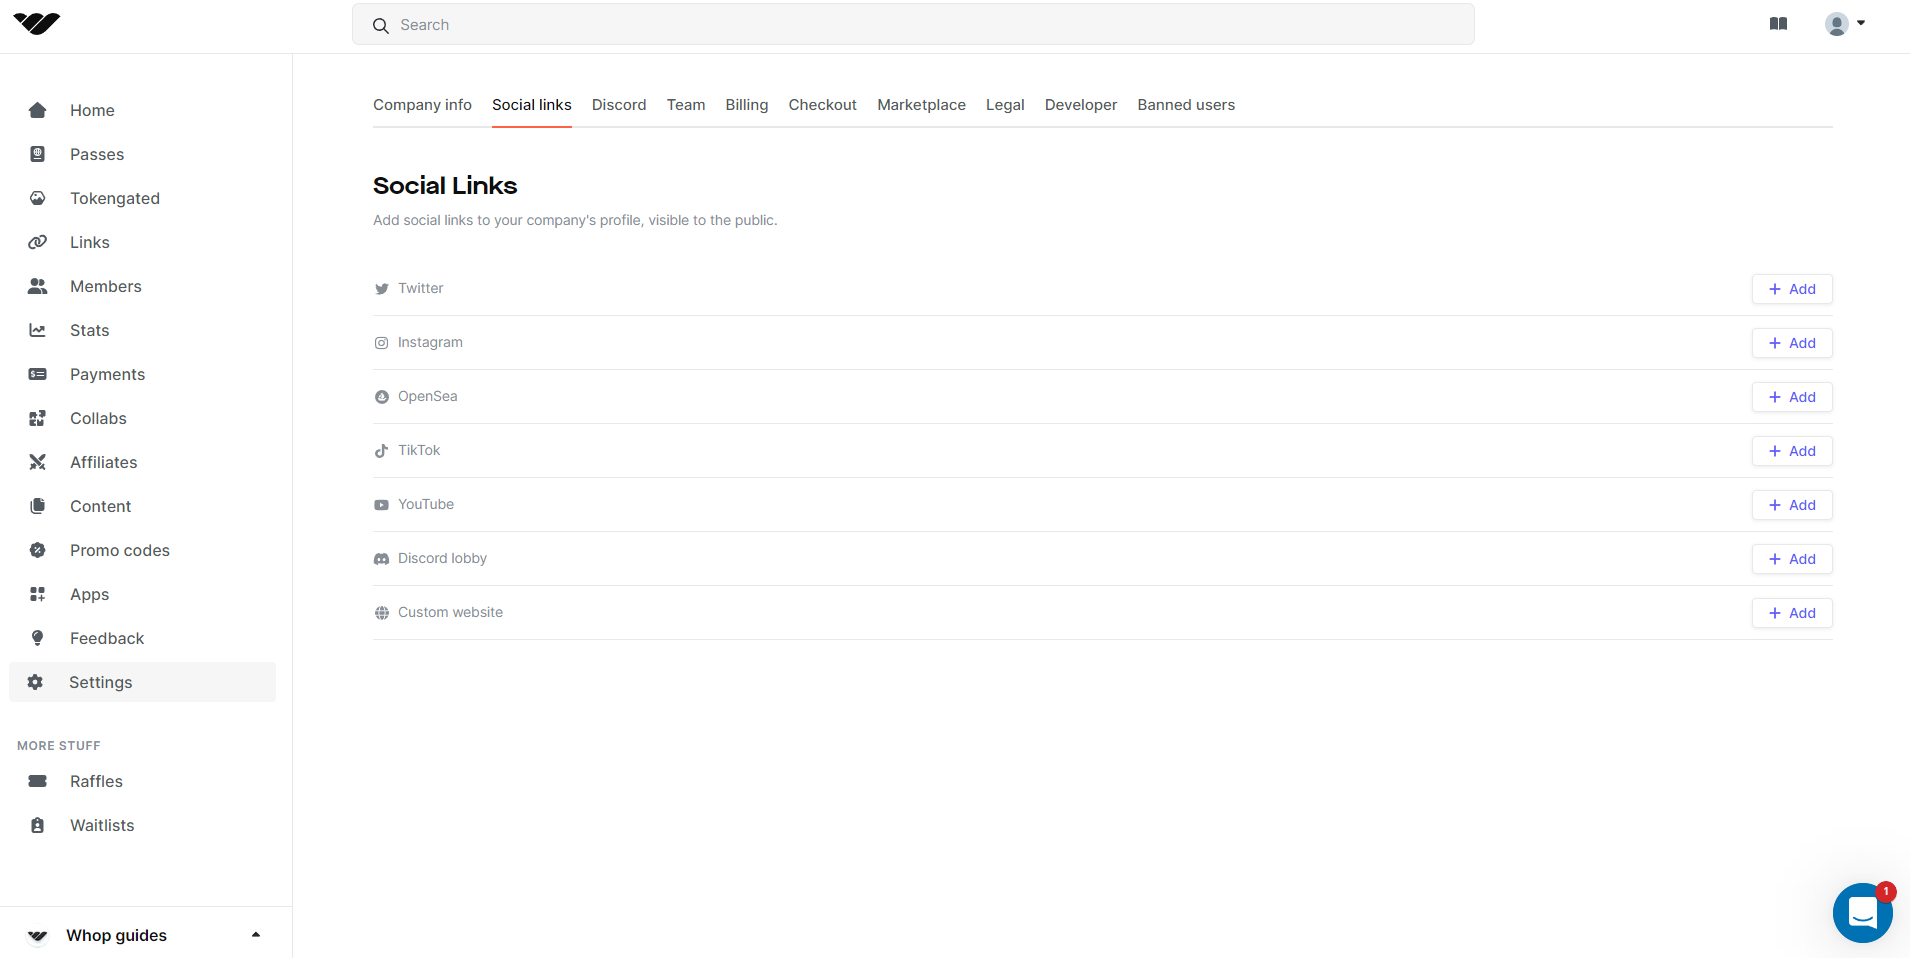Viewport: 1910px width, 958px height.
Task: Click the Affiliates sidebar icon
Action: point(38,462)
